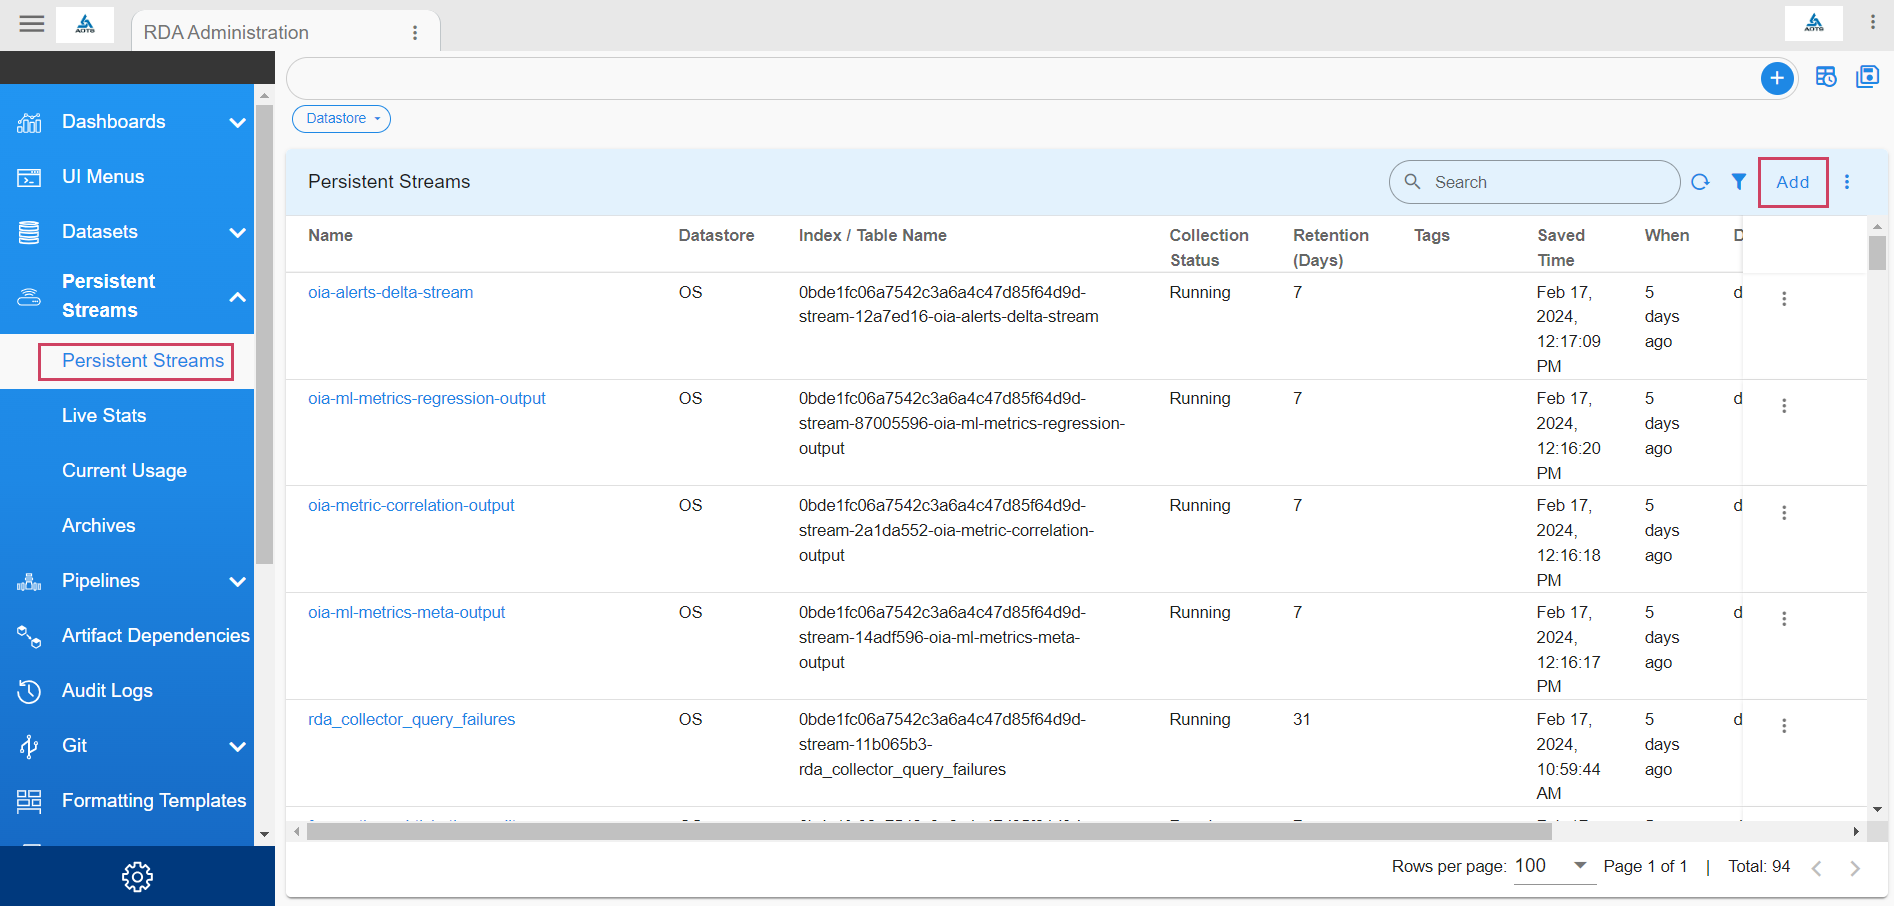Open row actions for oia-alerts-delta-stream
The height and width of the screenshot is (906, 1894).
pyautogui.click(x=1783, y=299)
